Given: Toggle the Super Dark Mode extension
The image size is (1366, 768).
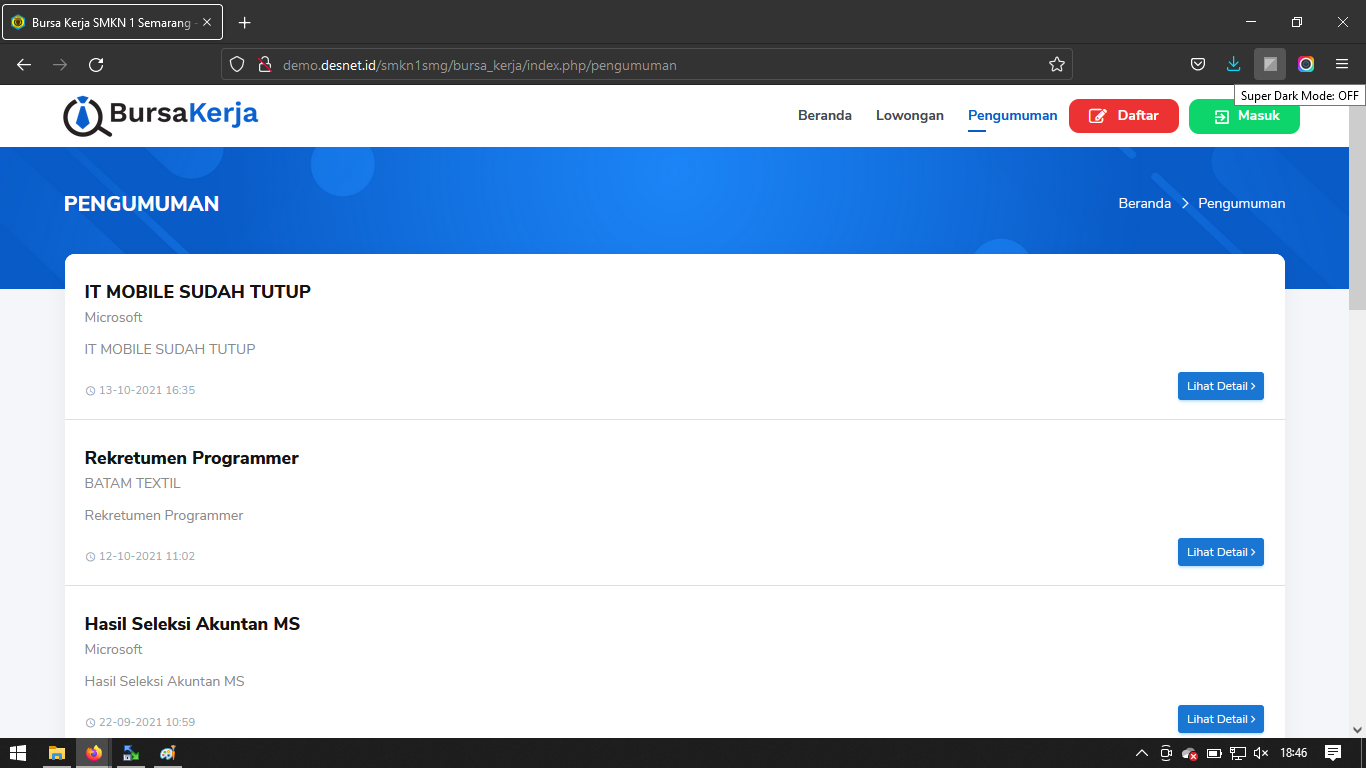Looking at the screenshot, I should (x=1270, y=65).
